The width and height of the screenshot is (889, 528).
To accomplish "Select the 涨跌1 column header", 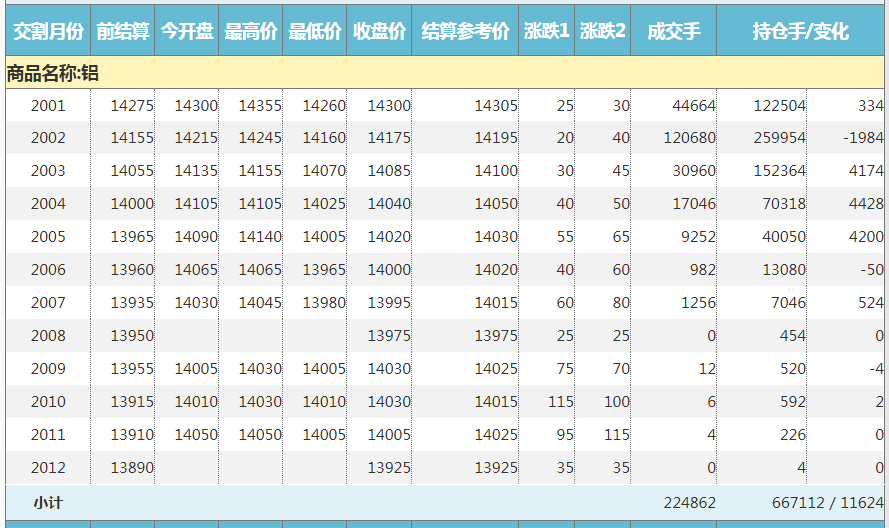I will (547, 32).
